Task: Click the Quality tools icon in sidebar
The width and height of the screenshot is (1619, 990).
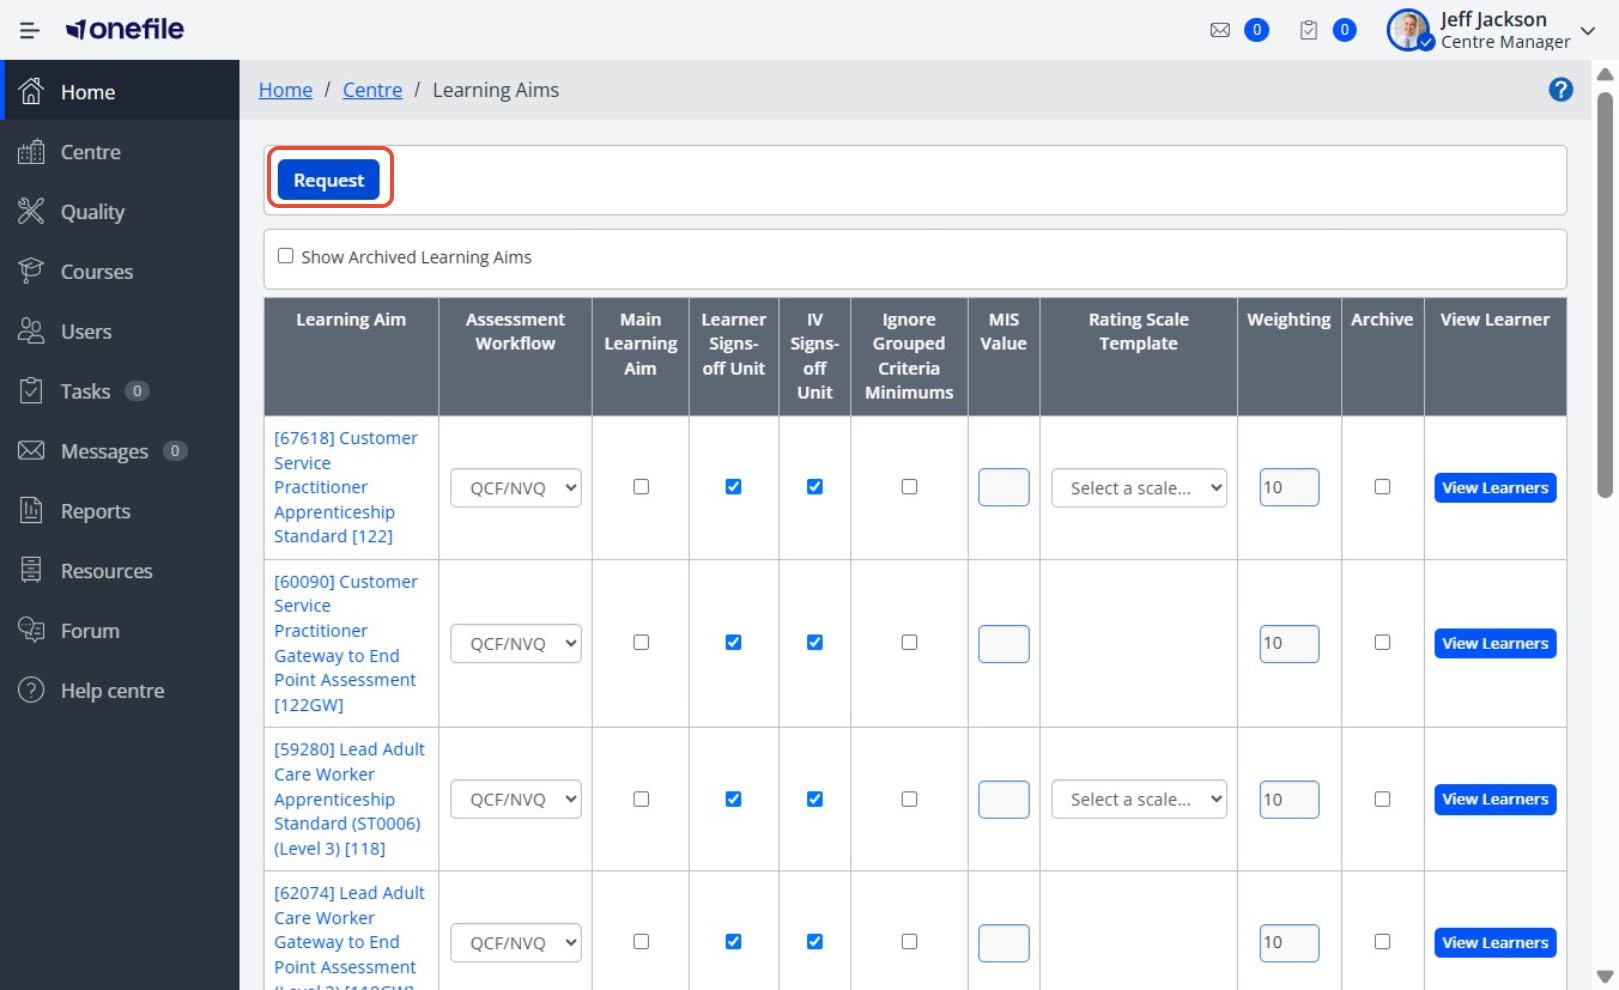Action: [31, 211]
